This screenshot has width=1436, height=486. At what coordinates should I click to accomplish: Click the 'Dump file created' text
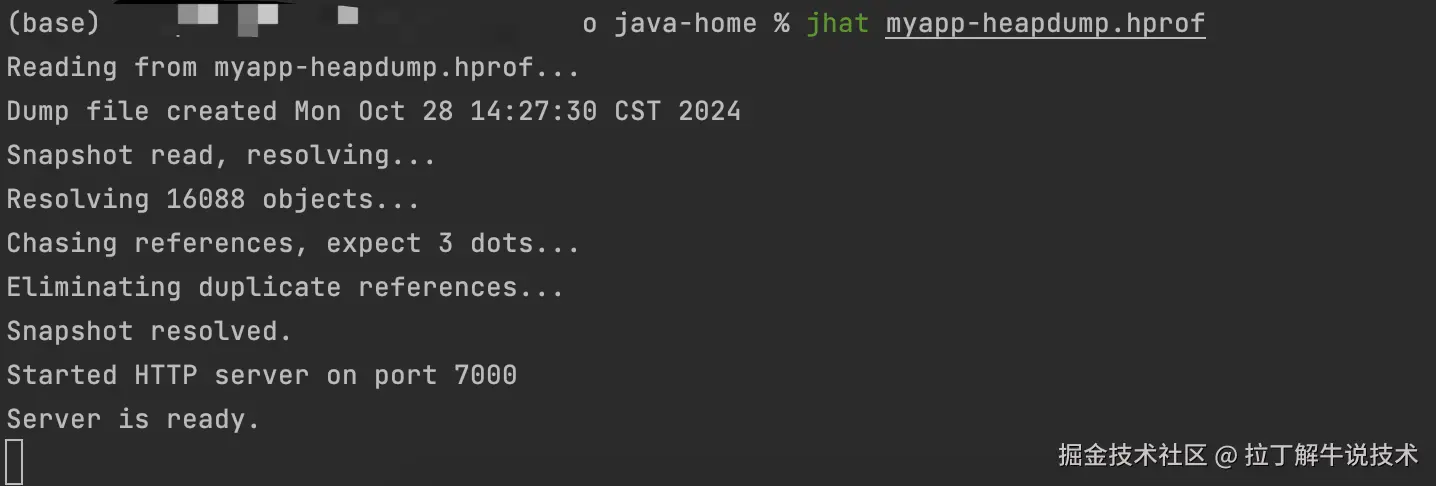[141, 111]
